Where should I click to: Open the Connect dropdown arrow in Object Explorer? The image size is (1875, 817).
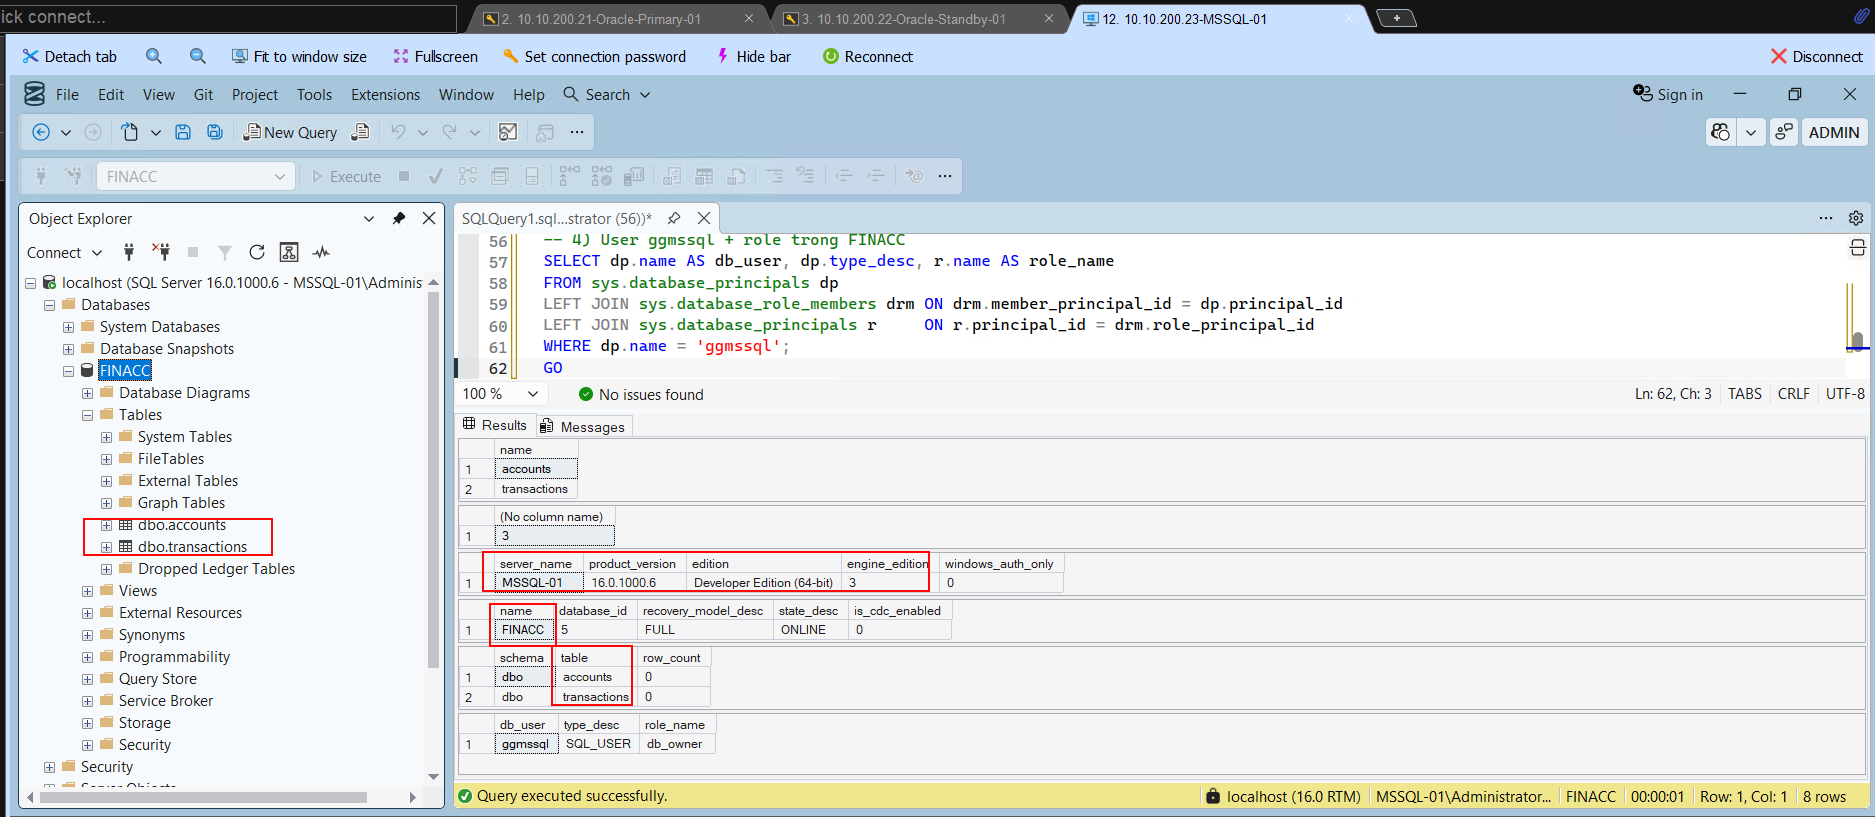pos(97,252)
